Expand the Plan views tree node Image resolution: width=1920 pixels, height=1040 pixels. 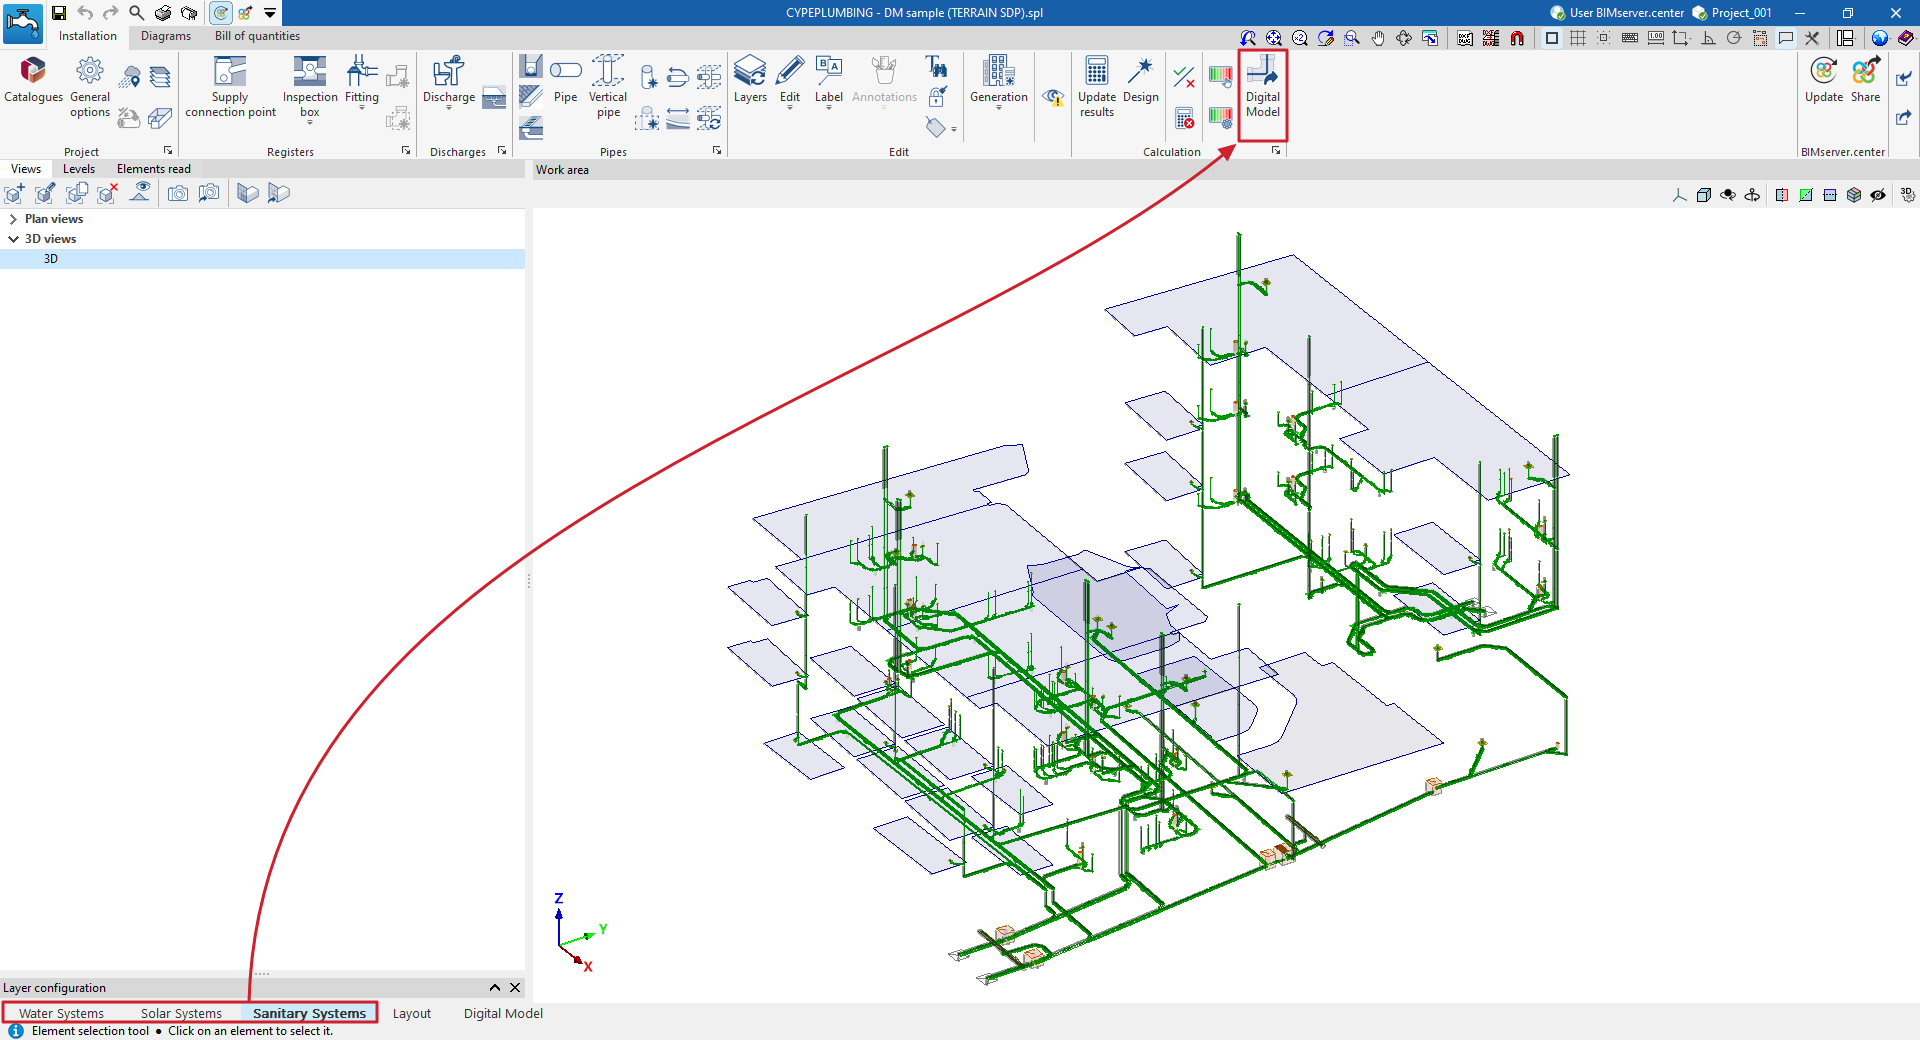13,219
